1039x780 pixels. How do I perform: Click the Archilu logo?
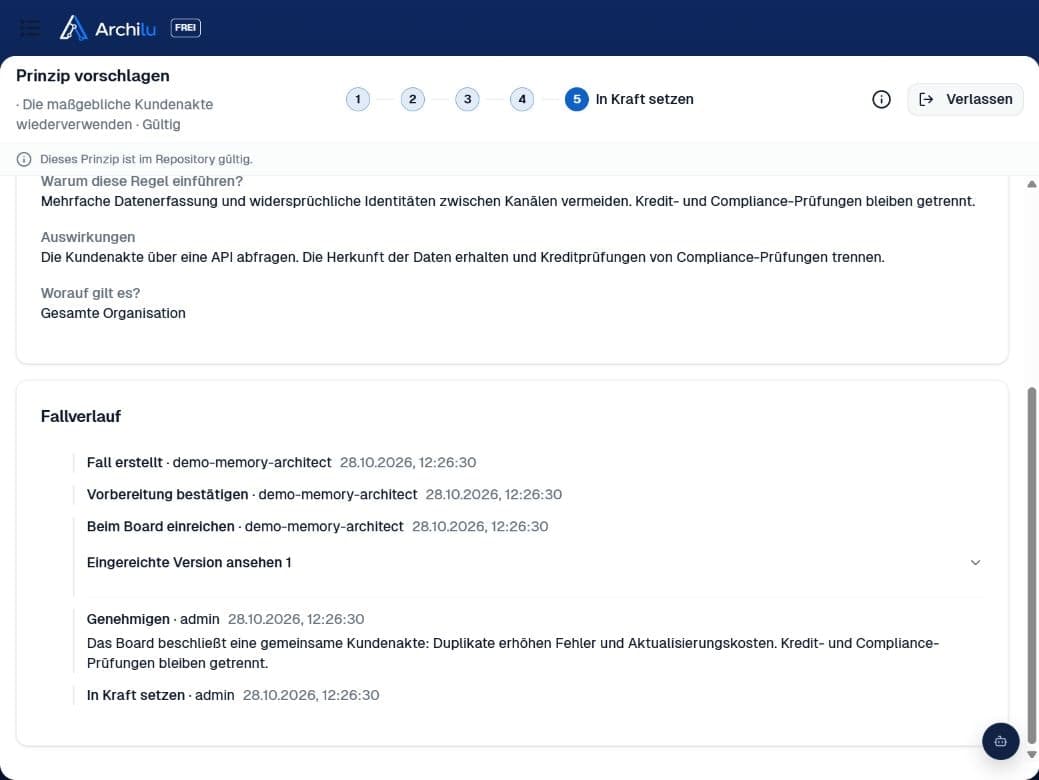[x=107, y=28]
